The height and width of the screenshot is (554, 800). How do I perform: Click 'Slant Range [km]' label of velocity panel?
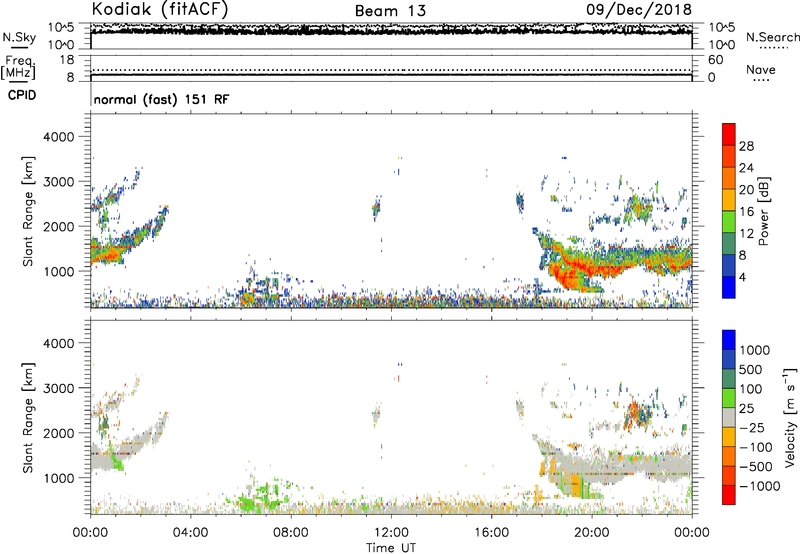click(x=28, y=417)
